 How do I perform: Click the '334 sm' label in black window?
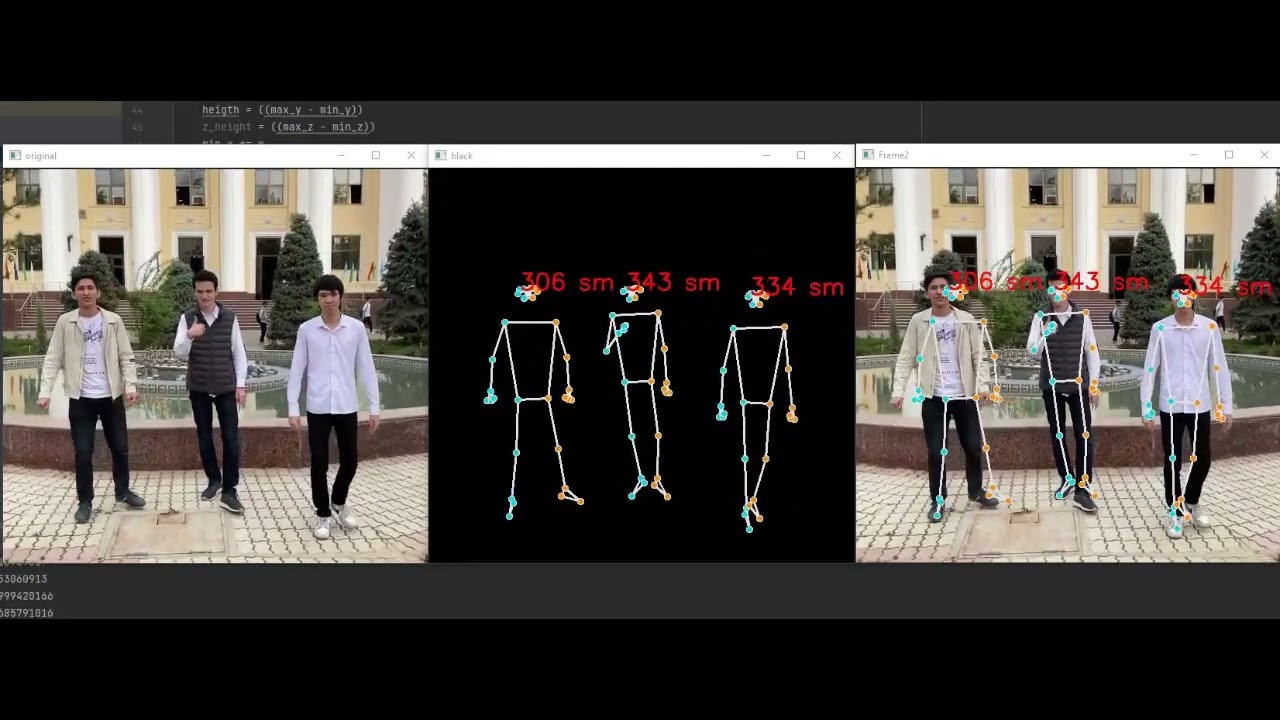797,288
